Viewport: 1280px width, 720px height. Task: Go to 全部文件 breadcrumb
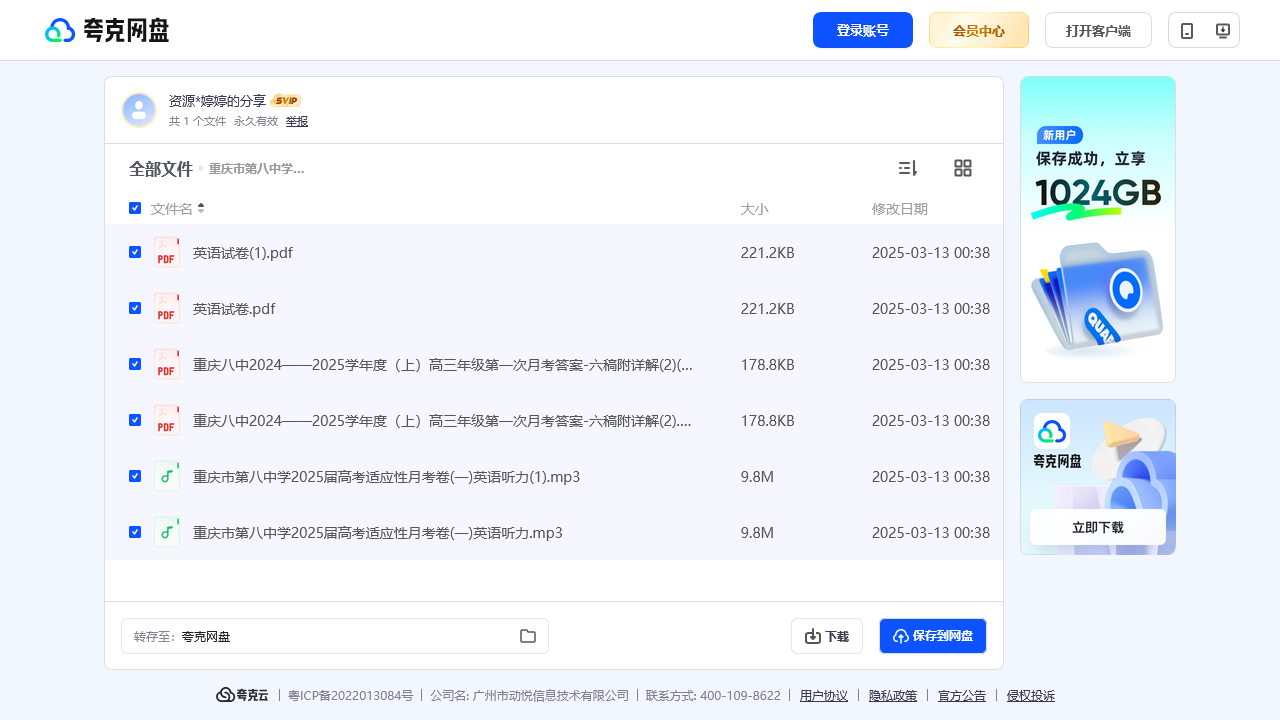tap(161, 169)
